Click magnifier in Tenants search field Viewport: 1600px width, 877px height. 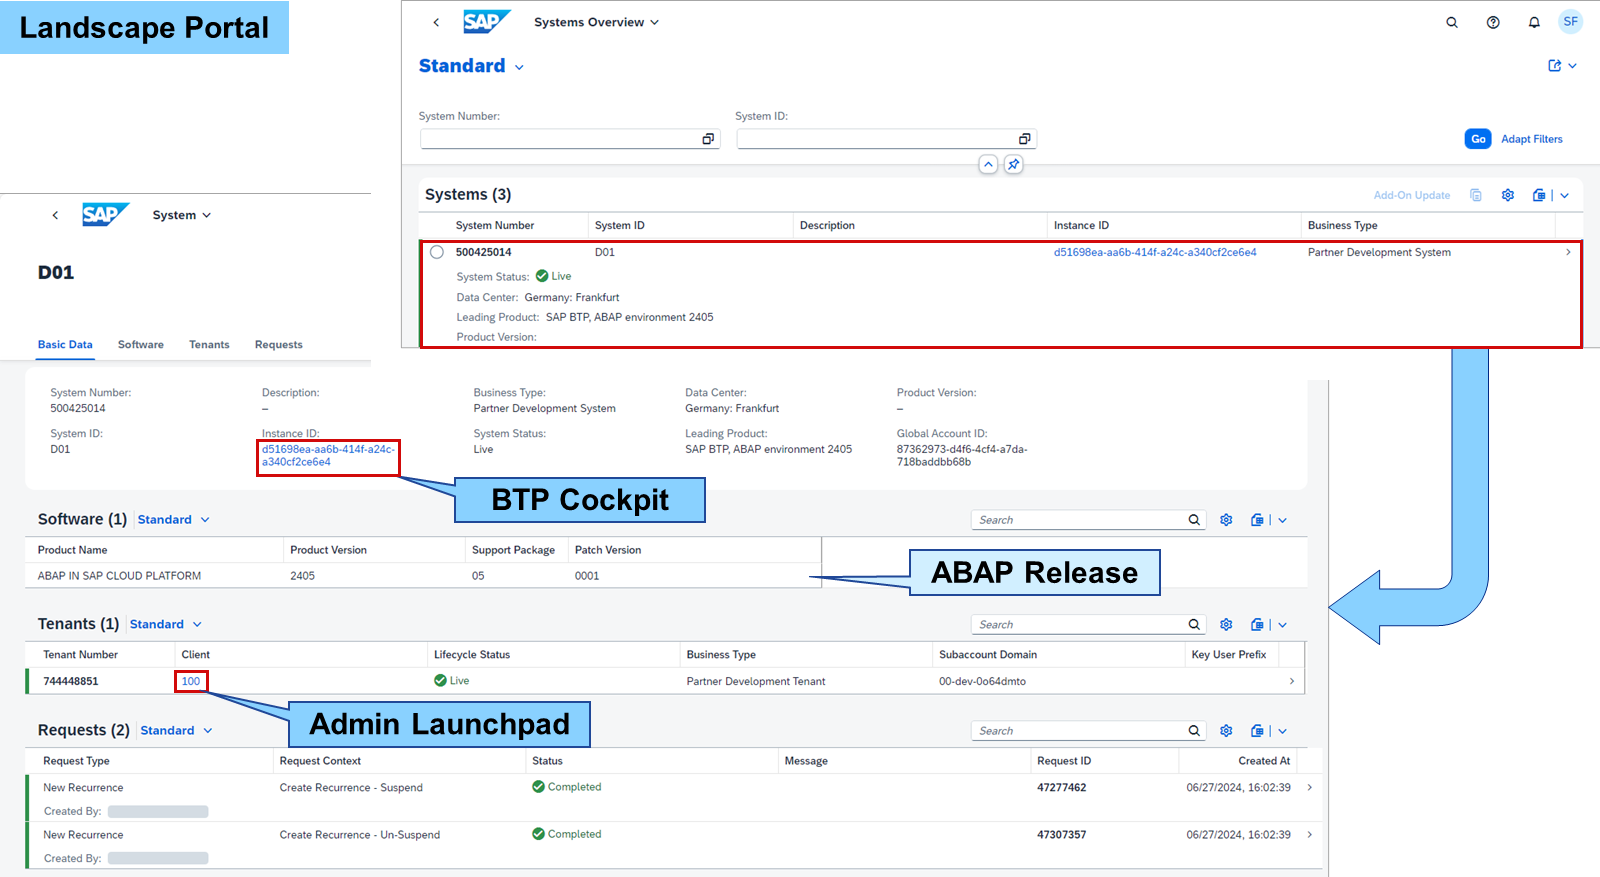(x=1194, y=625)
